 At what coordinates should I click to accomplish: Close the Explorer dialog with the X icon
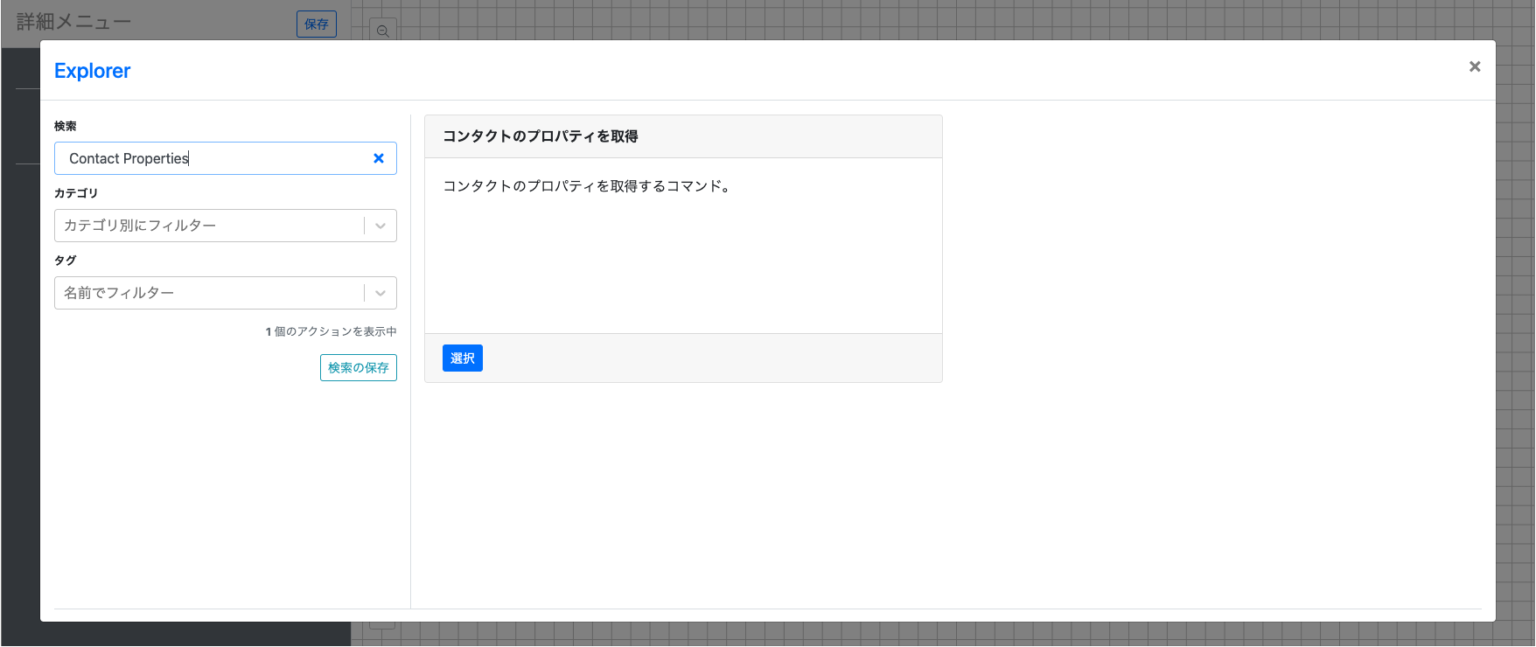(x=1474, y=66)
